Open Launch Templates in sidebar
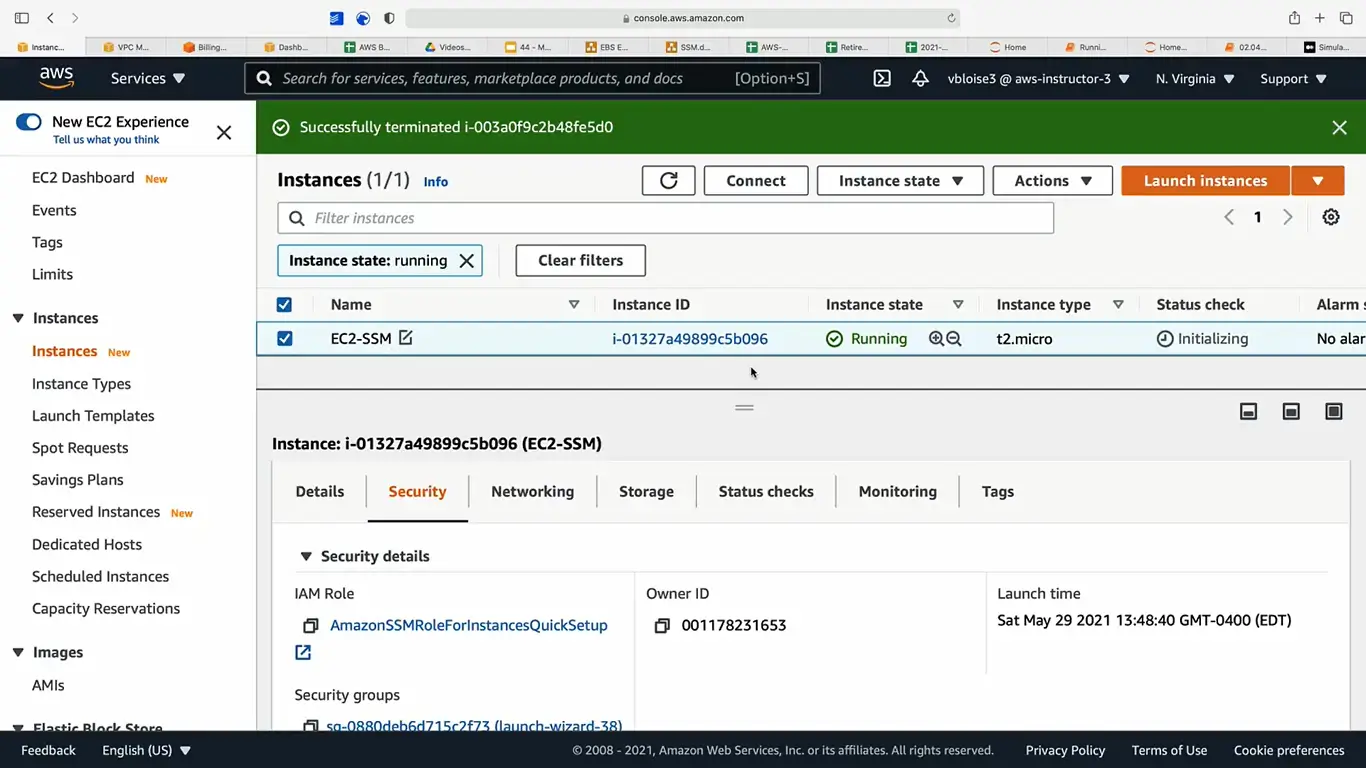1366x768 pixels. click(x=93, y=416)
